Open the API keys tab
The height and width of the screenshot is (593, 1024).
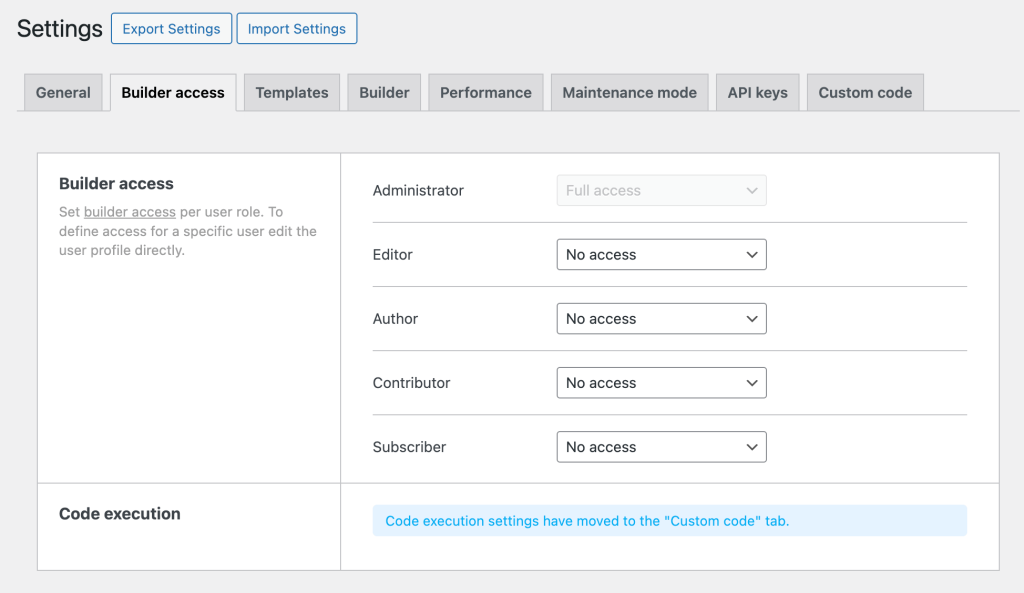757,93
